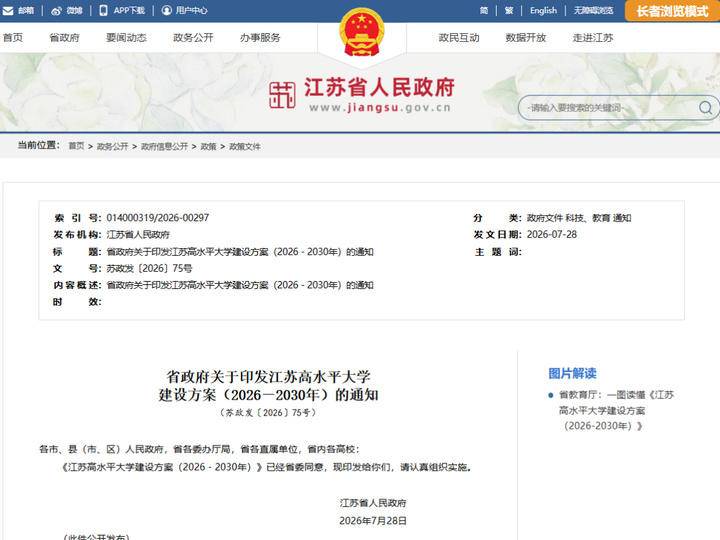Open the 省教育厅 一图读懂 article link
This screenshot has height=540, width=720.
(616, 410)
